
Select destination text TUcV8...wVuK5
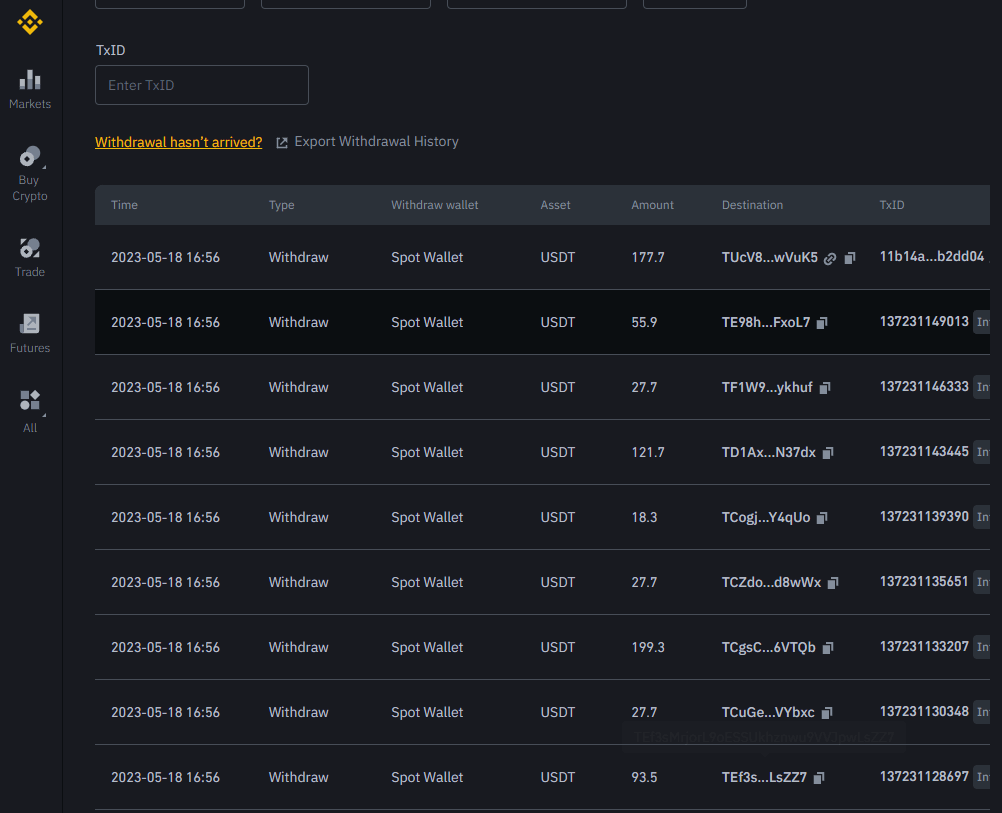click(x=769, y=258)
